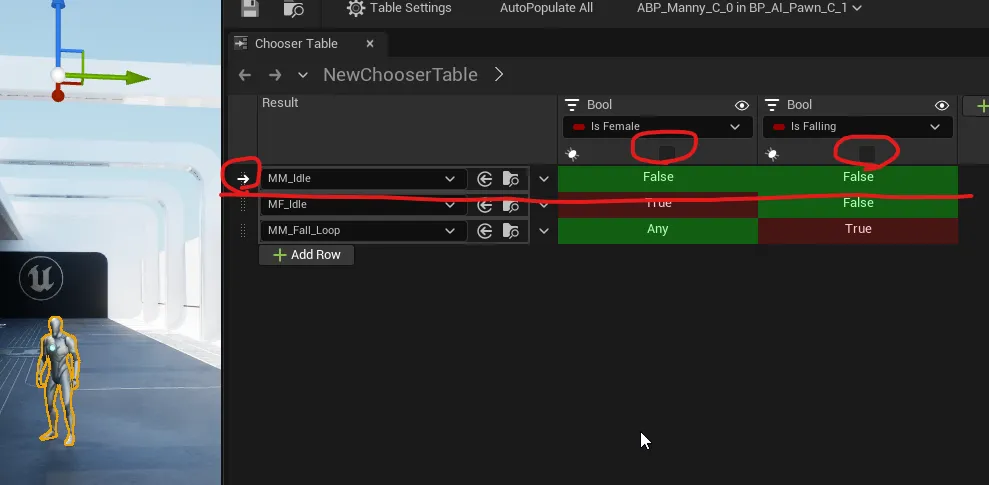Open the Is Falling property dropdown
The image size is (989, 485).
[x=858, y=127]
